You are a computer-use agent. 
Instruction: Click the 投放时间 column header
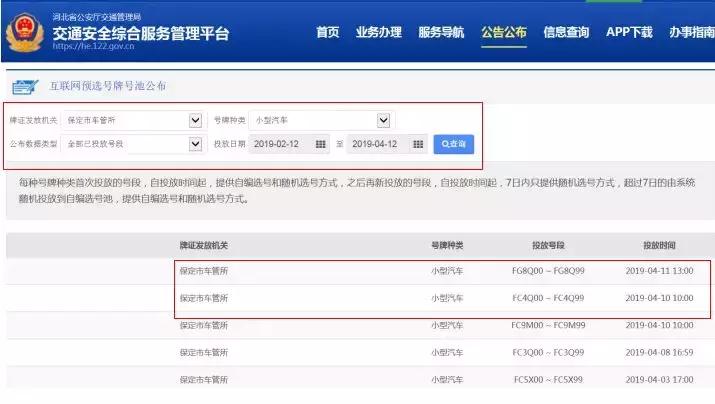click(659, 245)
